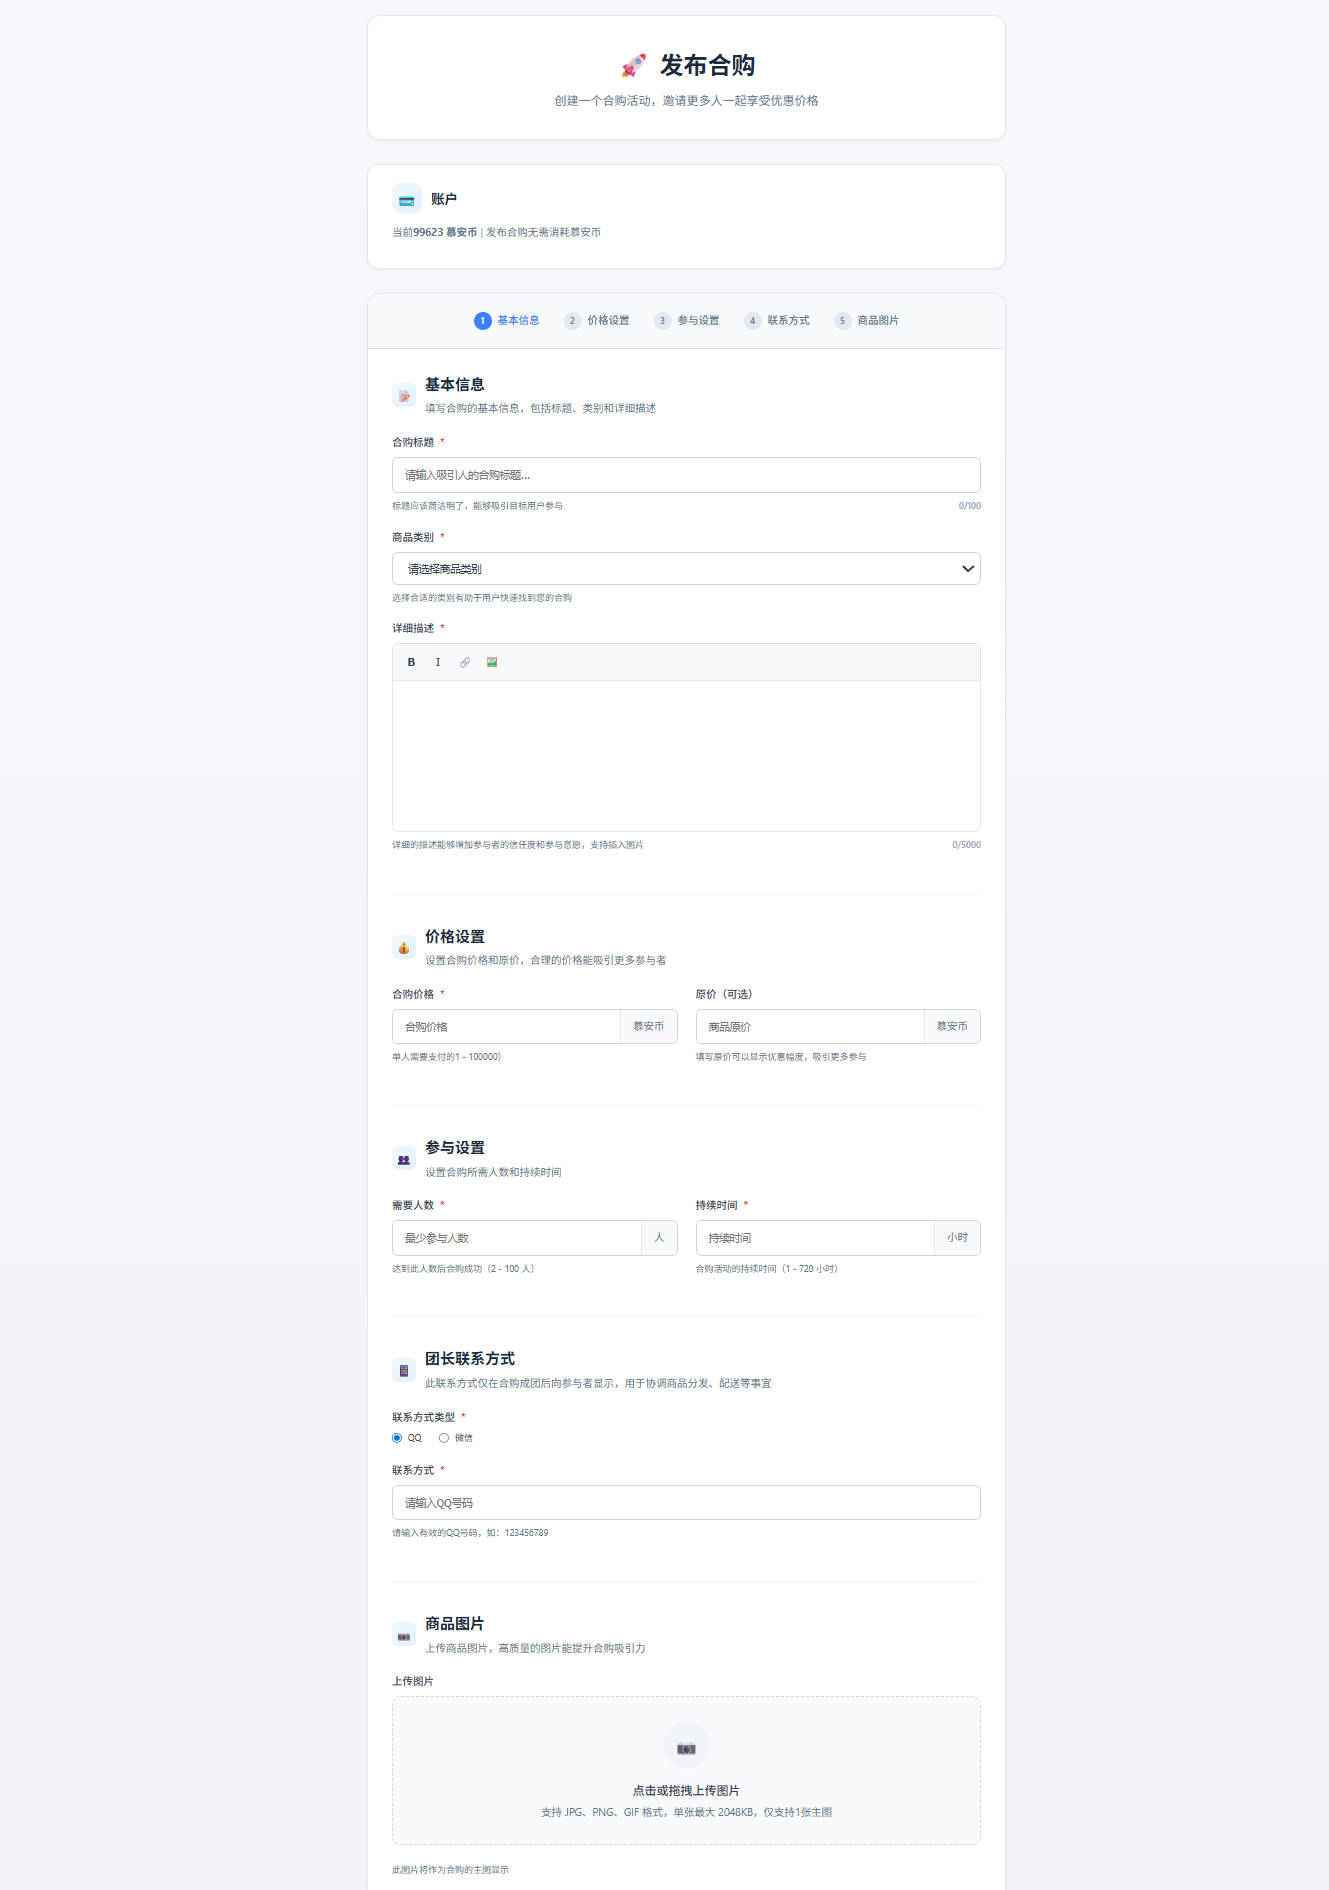Click the QQ号码 contact input field
This screenshot has width=1329, height=1890.
[x=686, y=1503]
